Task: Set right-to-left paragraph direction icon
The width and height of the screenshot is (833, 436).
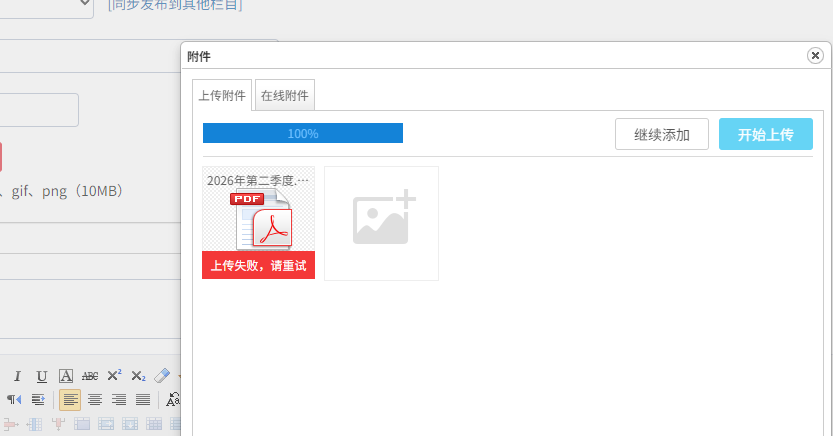Action: click(14, 399)
